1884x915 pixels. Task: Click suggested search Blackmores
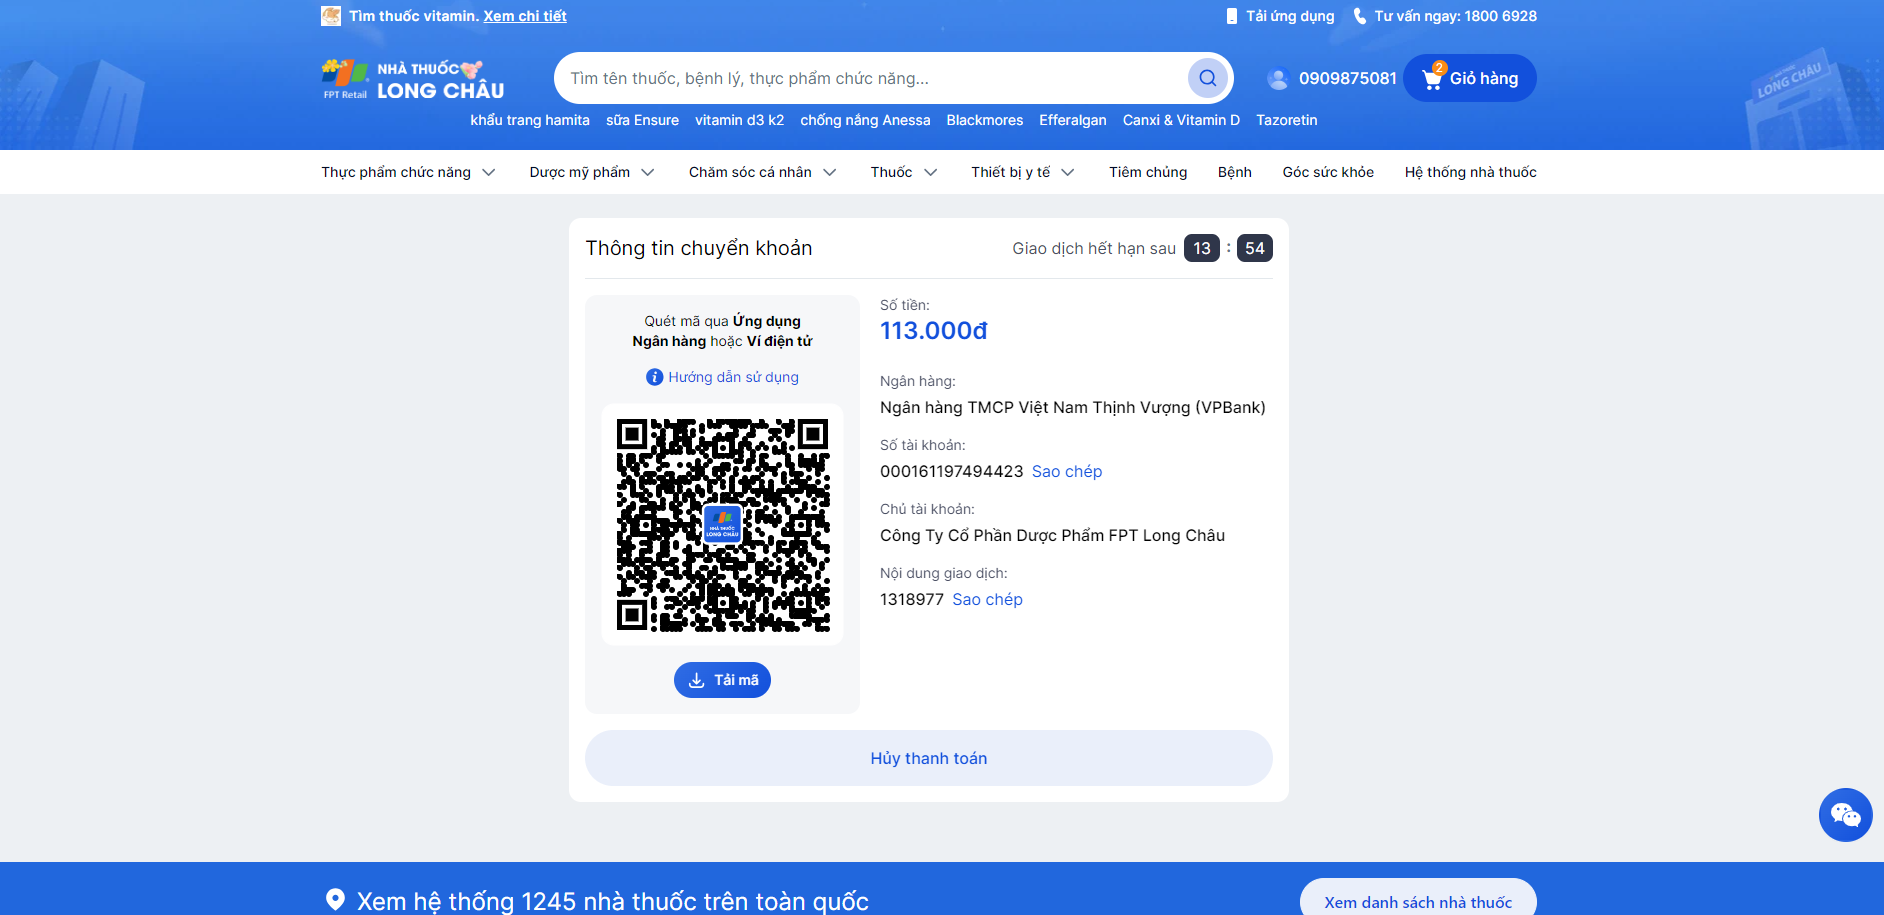pos(985,120)
